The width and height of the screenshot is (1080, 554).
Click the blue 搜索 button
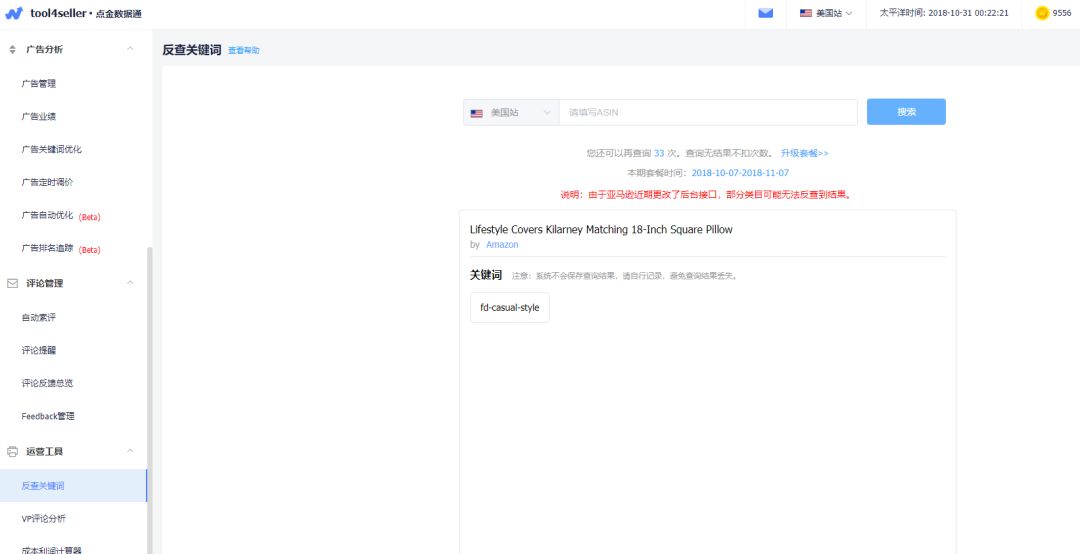coord(906,112)
